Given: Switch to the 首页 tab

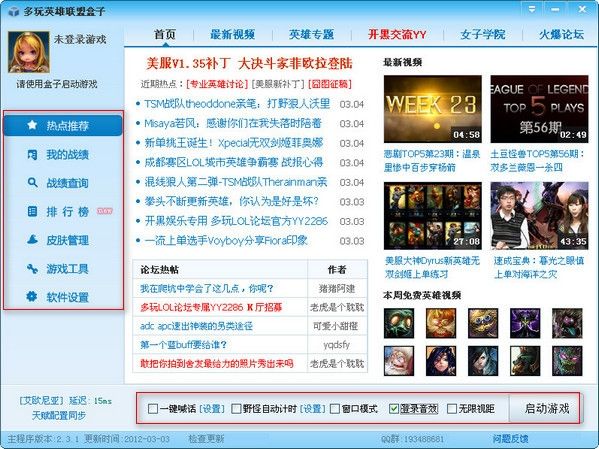Looking at the screenshot, I should pos(165,34).
